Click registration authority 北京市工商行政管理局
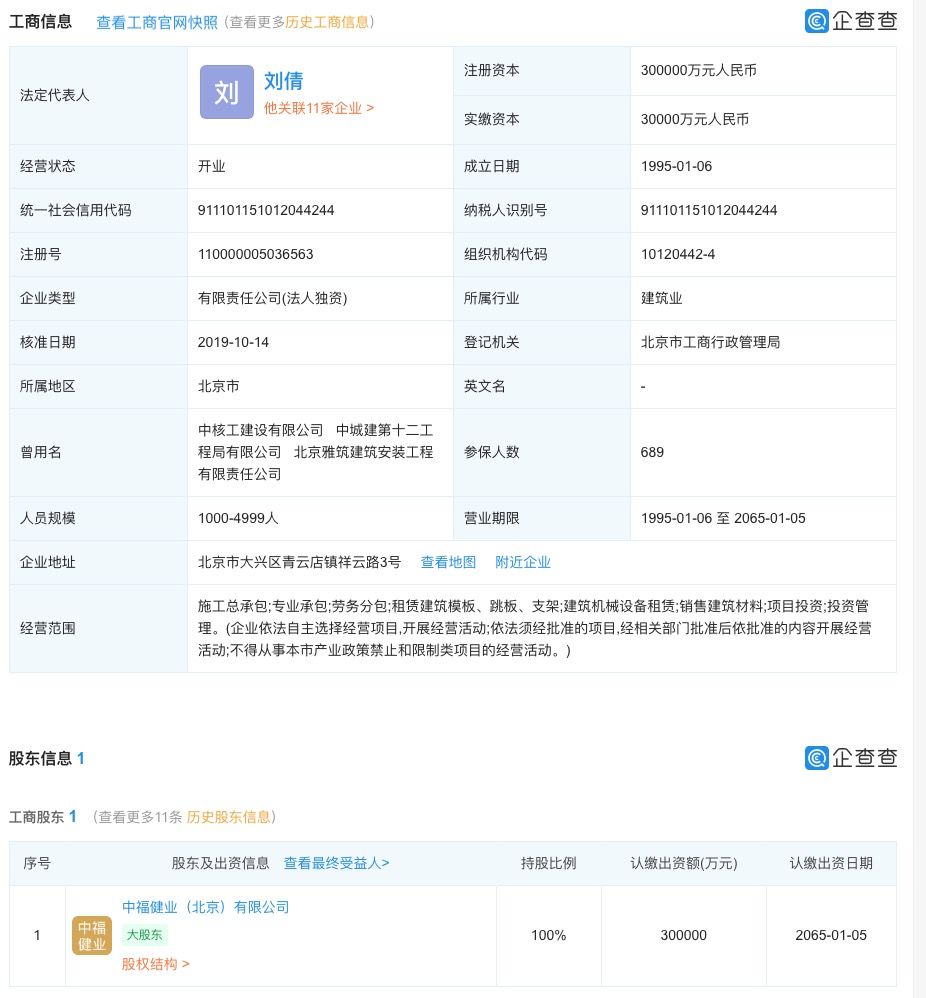This screenshot has width=926, height=998. coord(710,342)
